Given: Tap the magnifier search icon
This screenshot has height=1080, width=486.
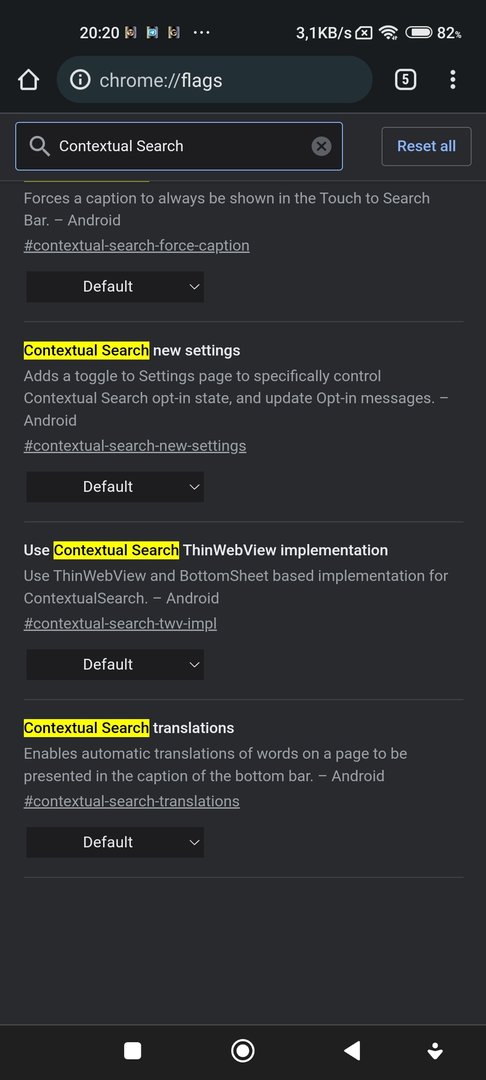Looking at the screenshot, I should (x=40, y=146).
